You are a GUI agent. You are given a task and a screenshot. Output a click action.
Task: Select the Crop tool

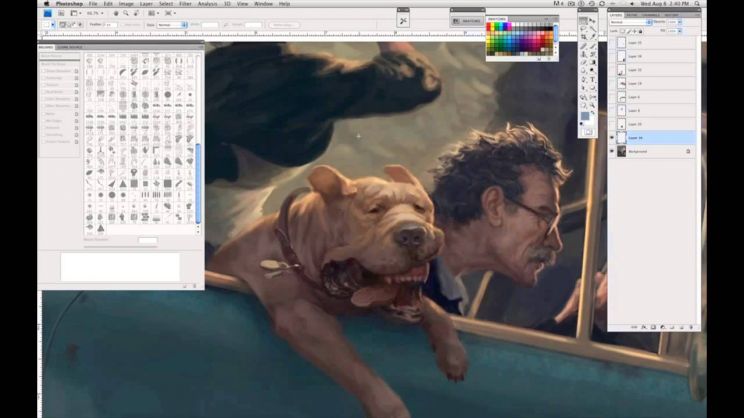(x=583, y=37)
